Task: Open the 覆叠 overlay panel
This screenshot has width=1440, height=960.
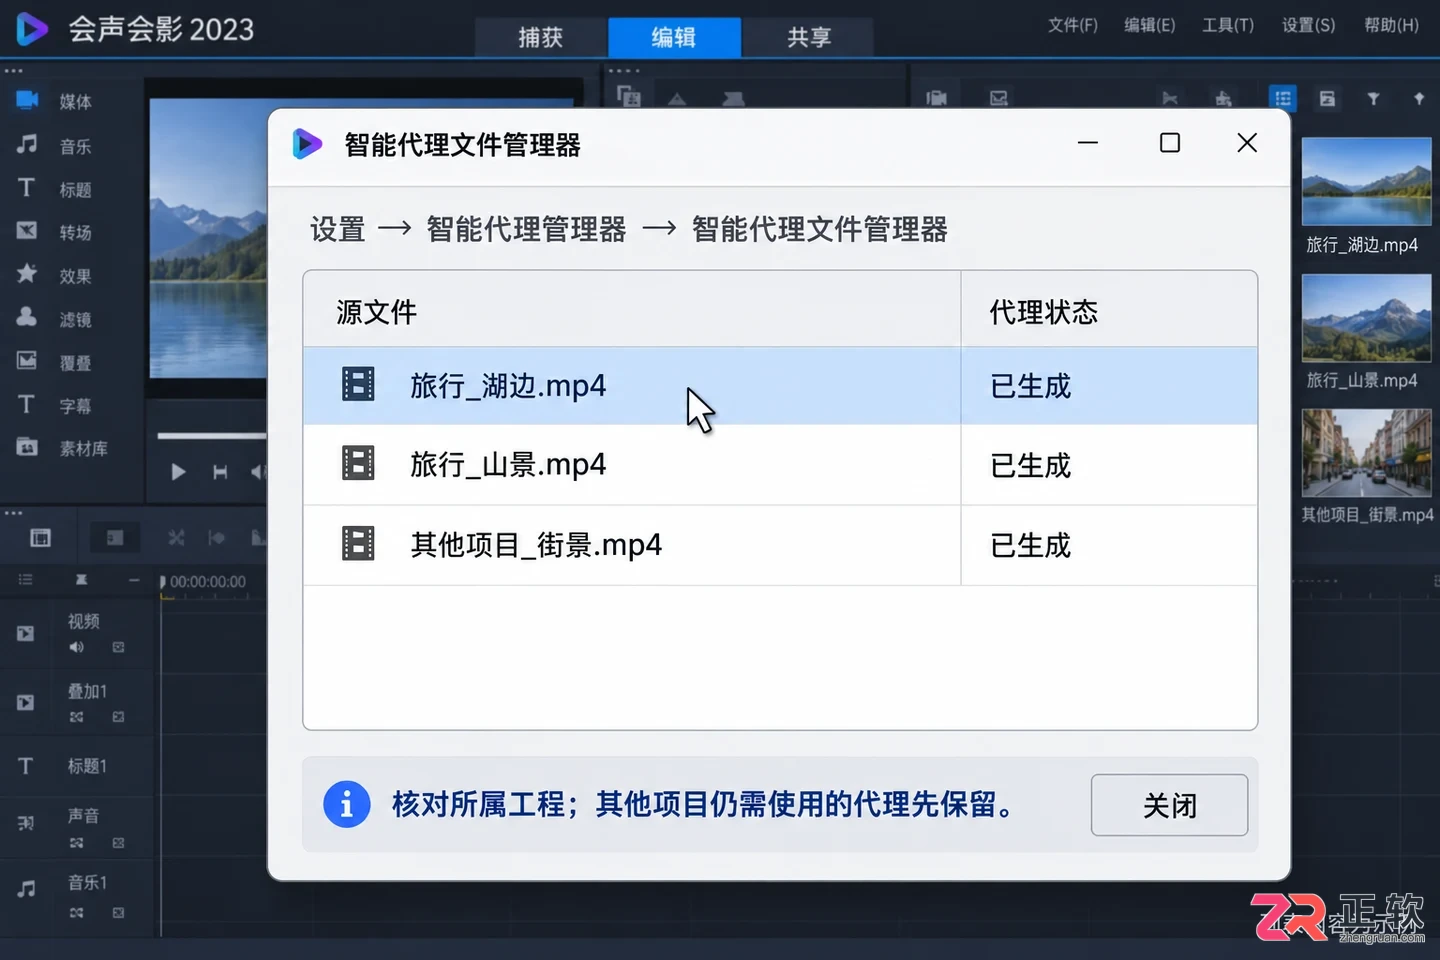Action: [x=54, y=362]
